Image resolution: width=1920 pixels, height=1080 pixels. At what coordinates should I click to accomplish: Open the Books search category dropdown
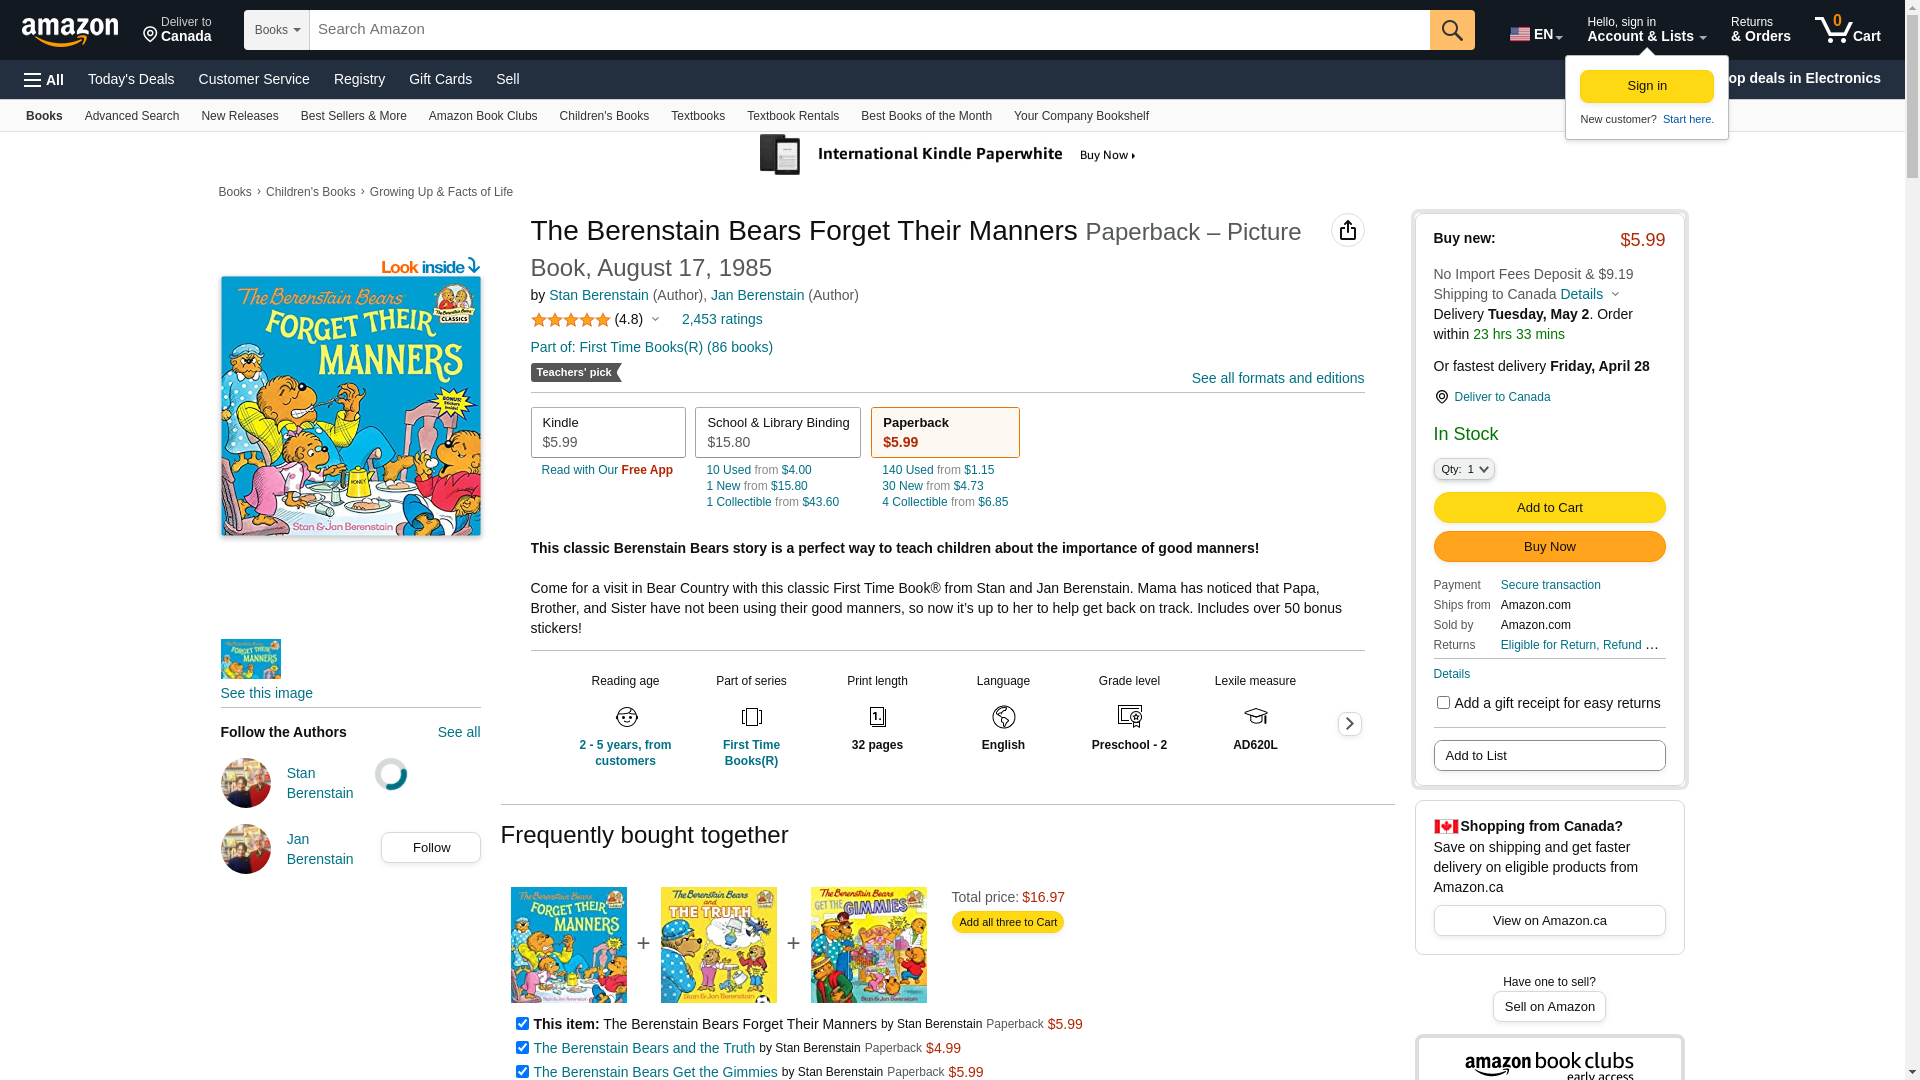(x=277, y=30)
